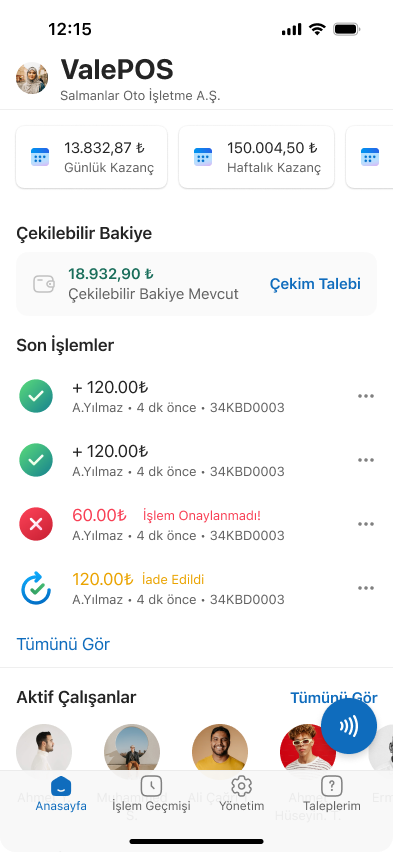
Task: Open three-dots menu for 60.00₺ declined transaction
Action: click(366, 524)
